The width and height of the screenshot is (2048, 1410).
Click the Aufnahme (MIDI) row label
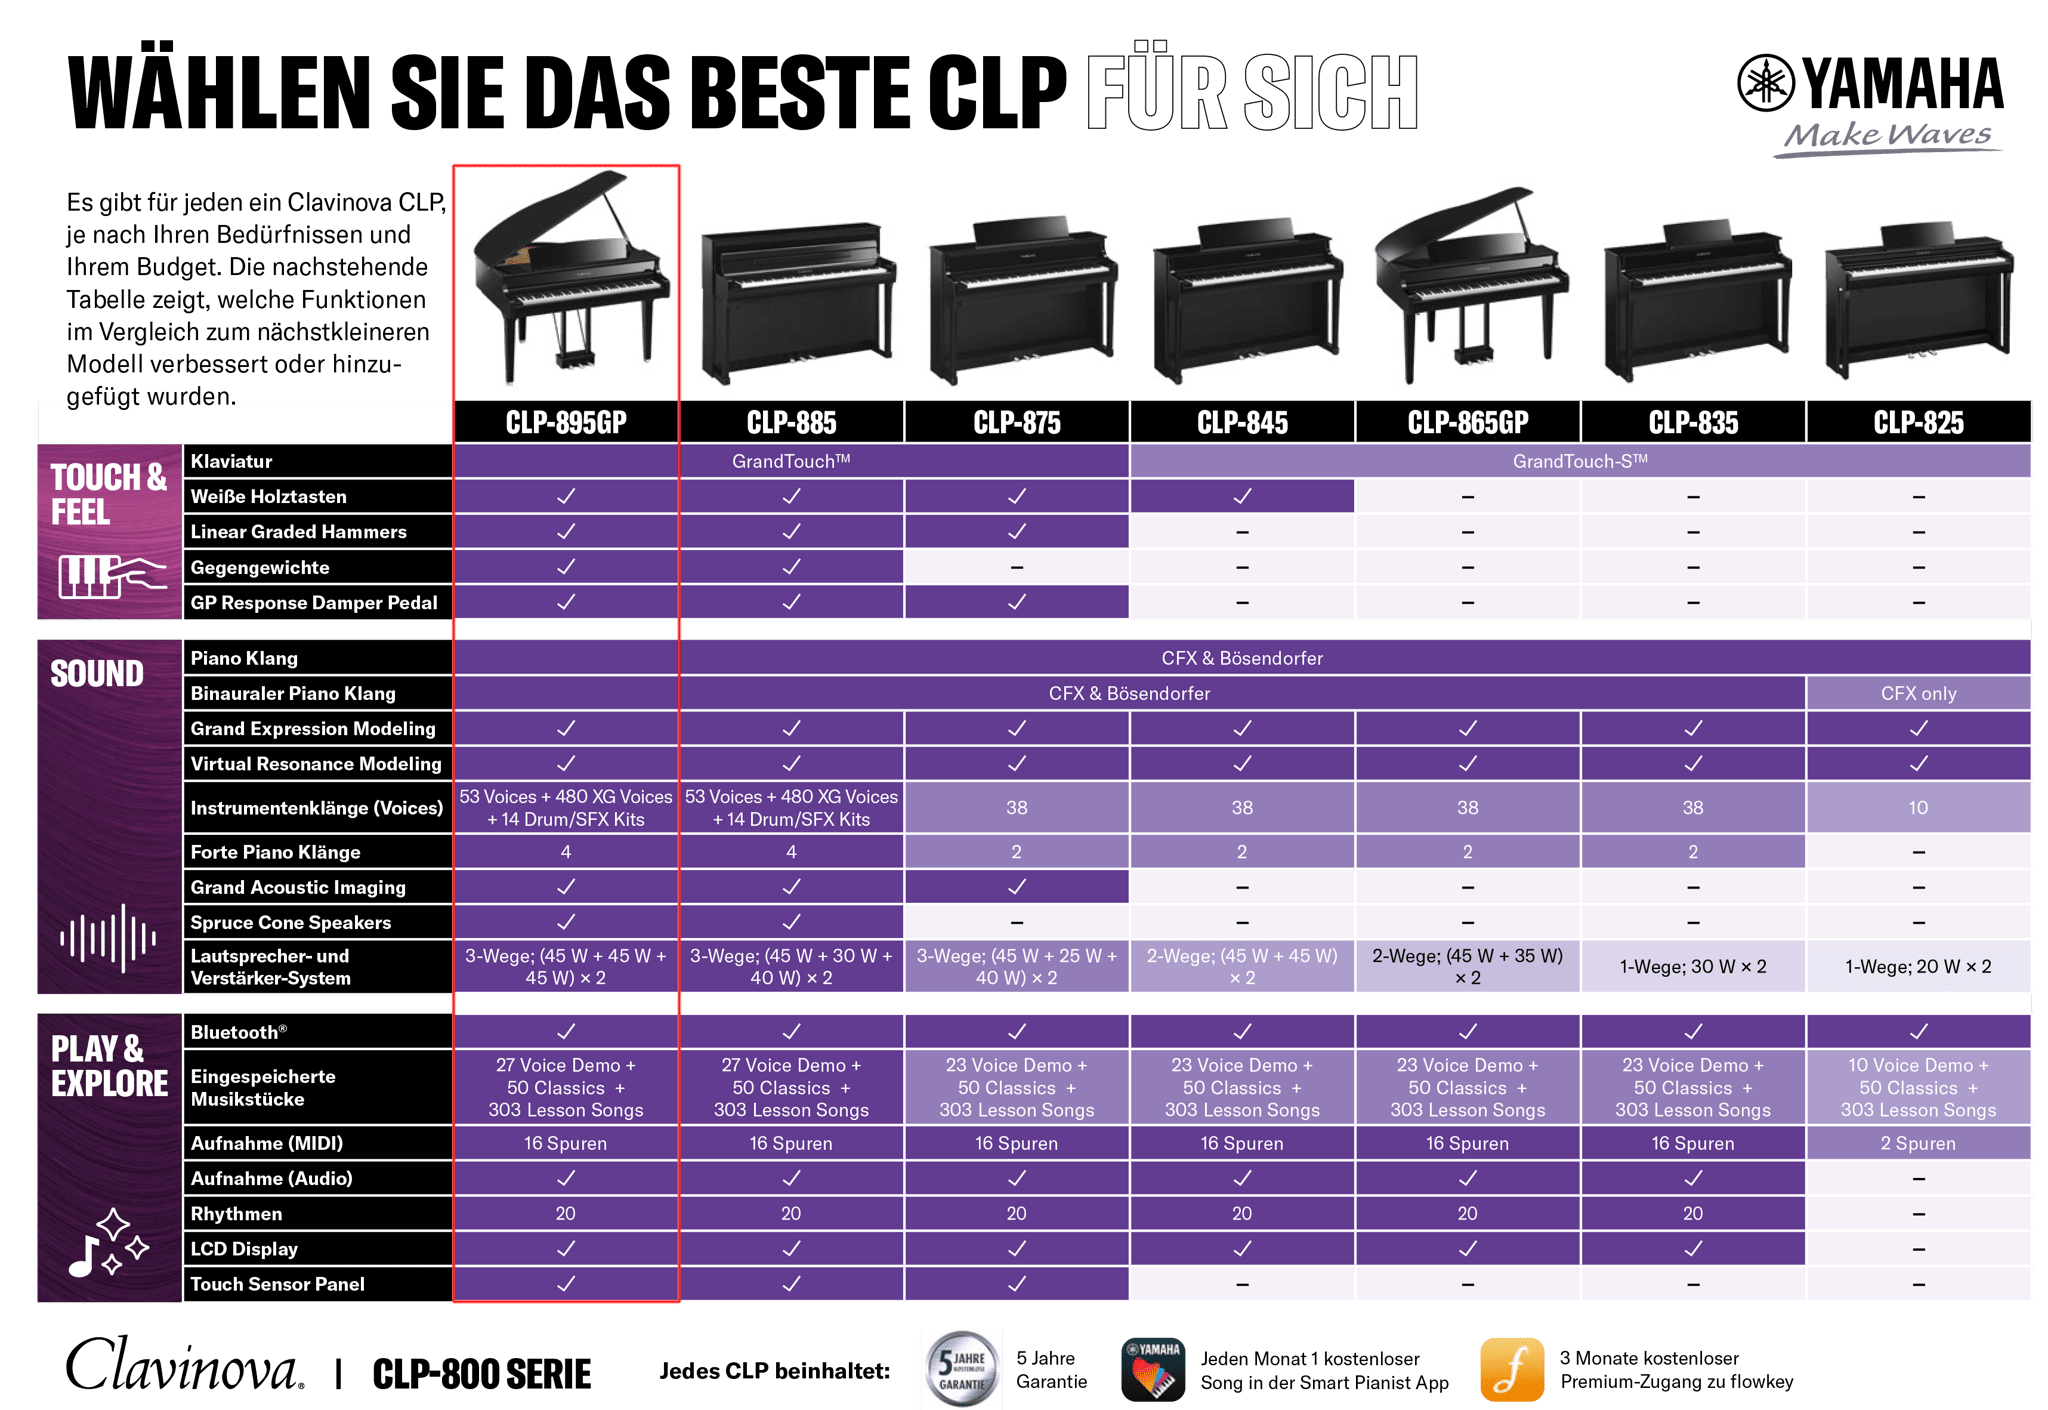(317, 1143)
